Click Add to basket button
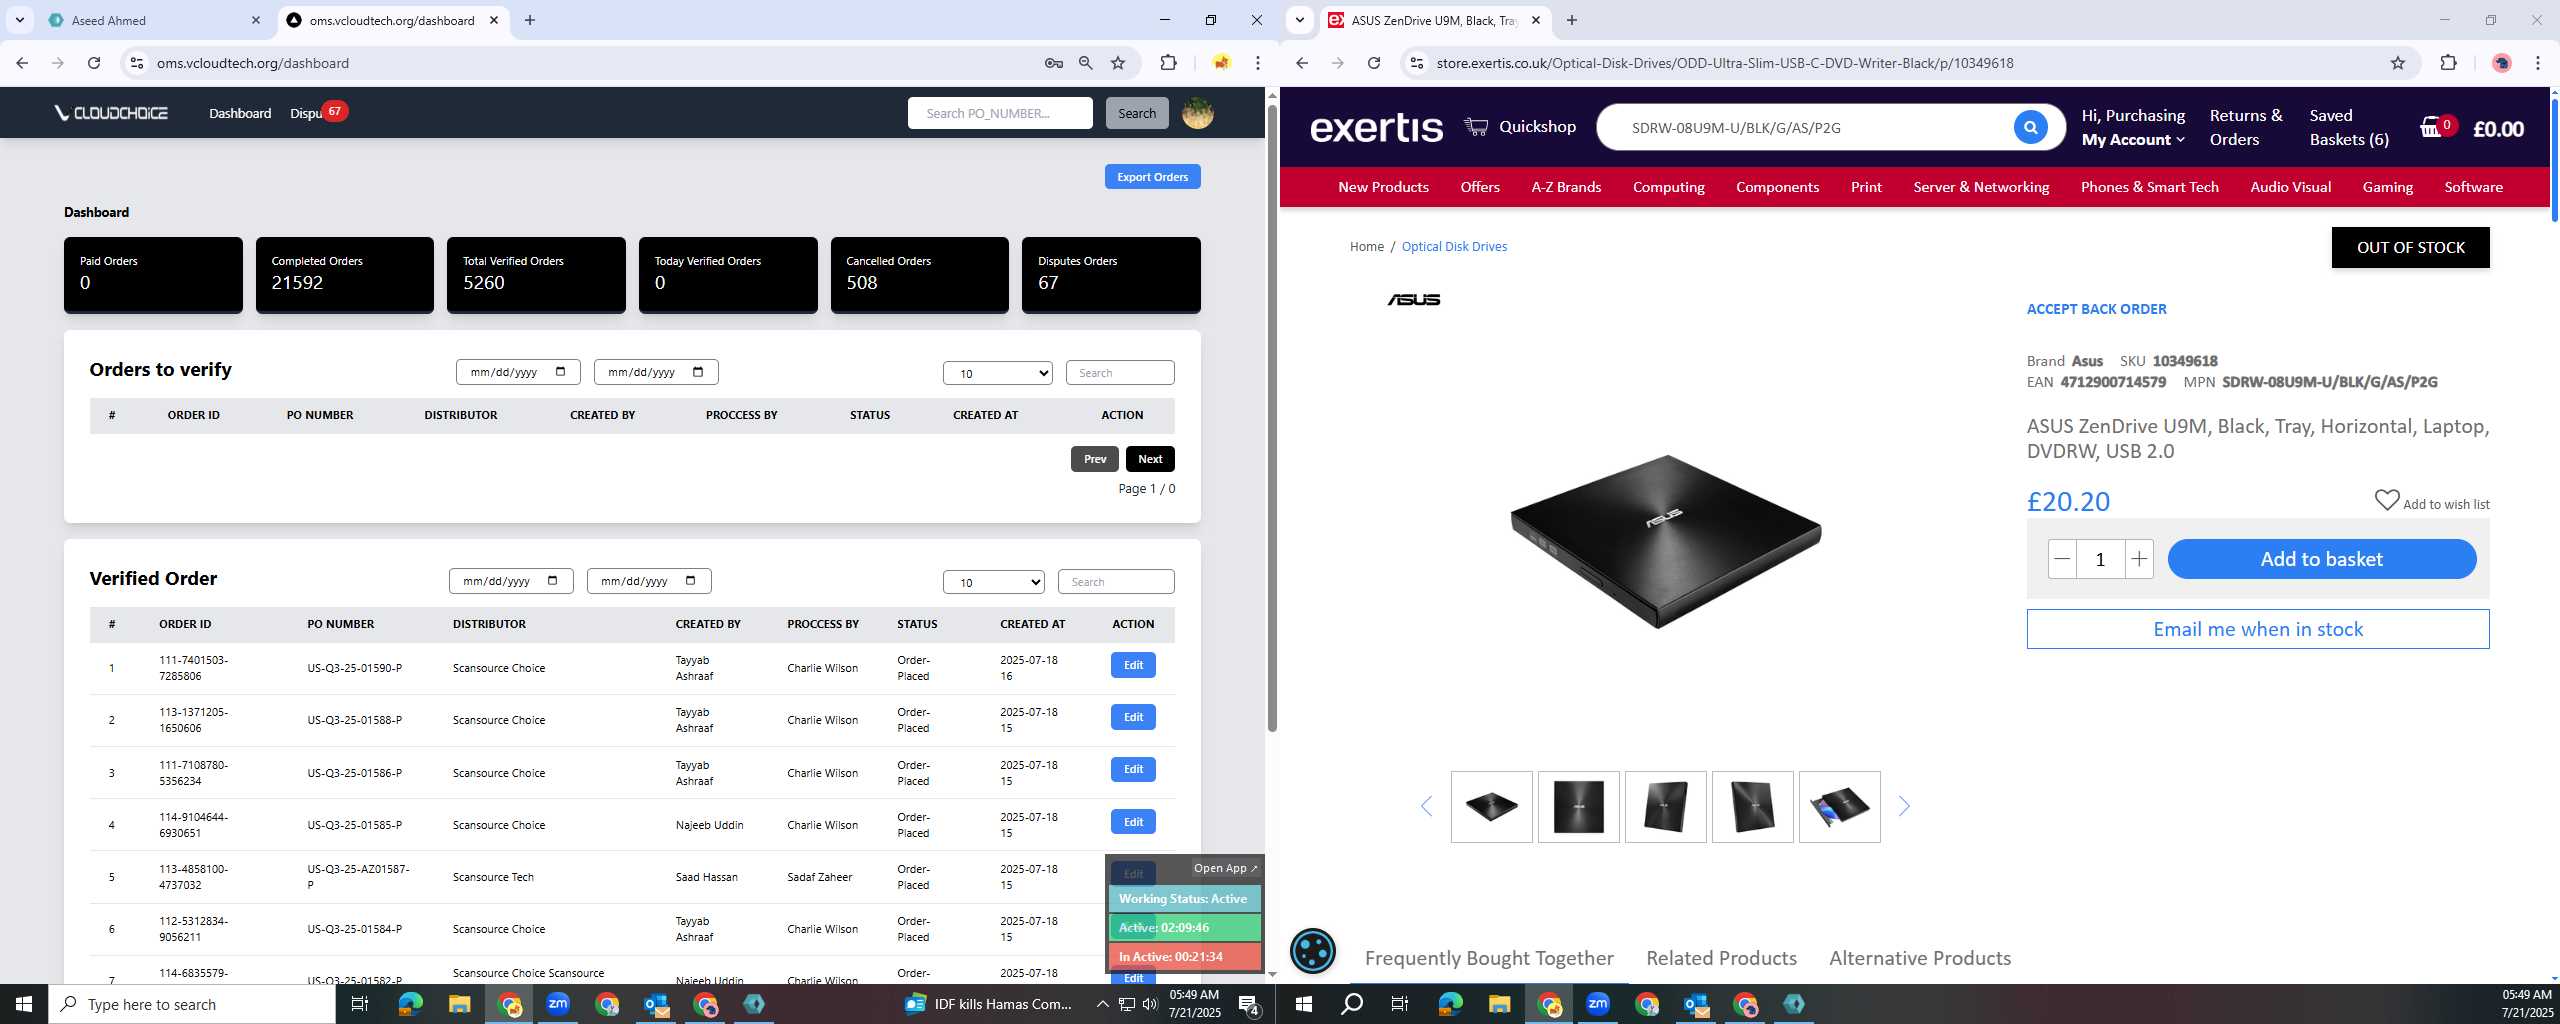2560x1024 pixels. pos(2321,559)
